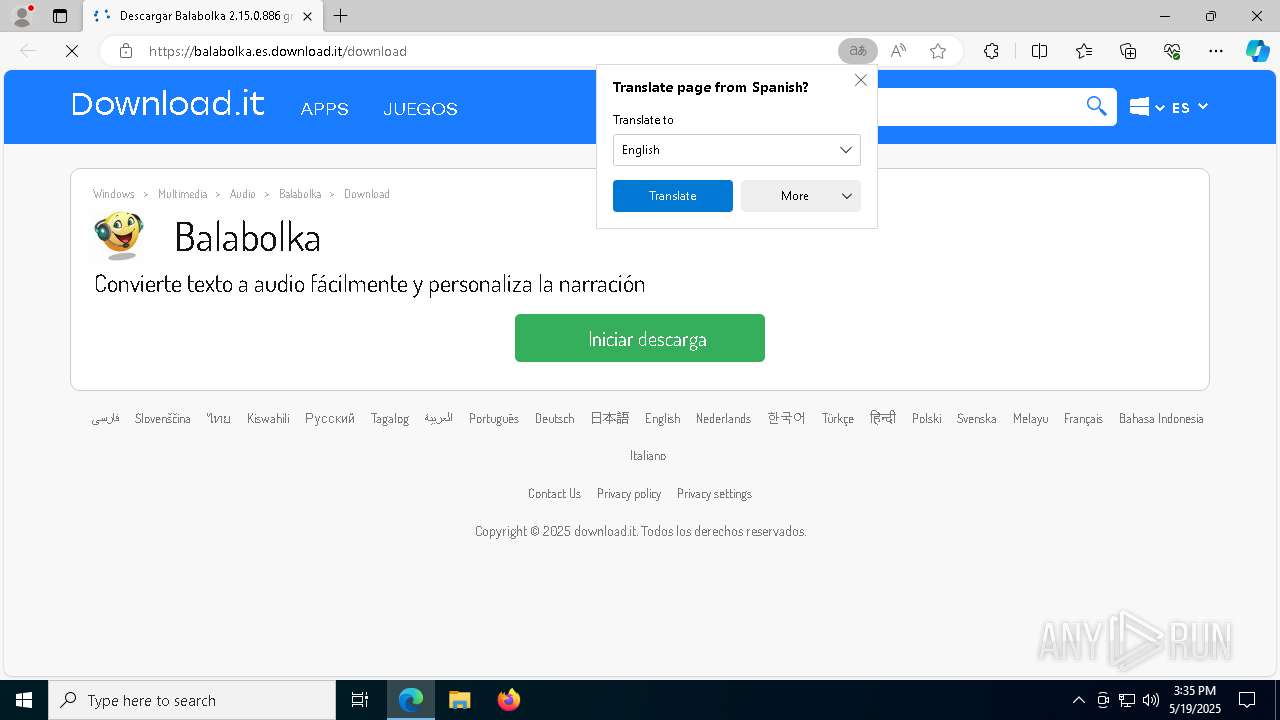Image resolution: width=1280 pixels, height=720 pixels.
Task: Go to Download.it home logo
Action: tap(168, 104)
